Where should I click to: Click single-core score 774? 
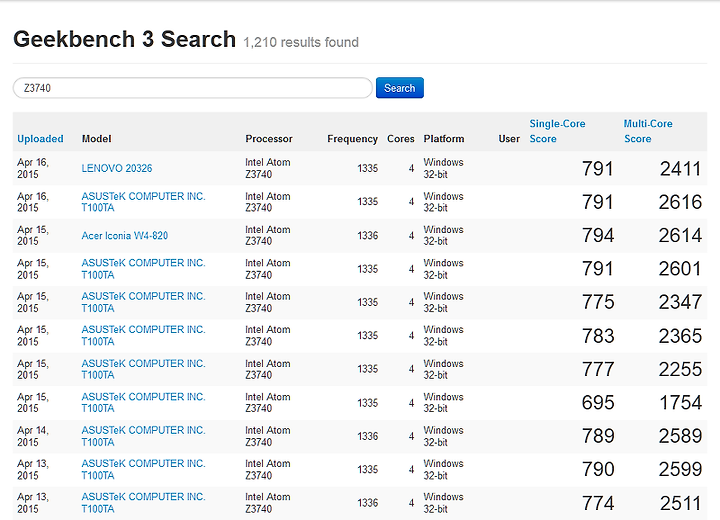click(x=598, y=503)
